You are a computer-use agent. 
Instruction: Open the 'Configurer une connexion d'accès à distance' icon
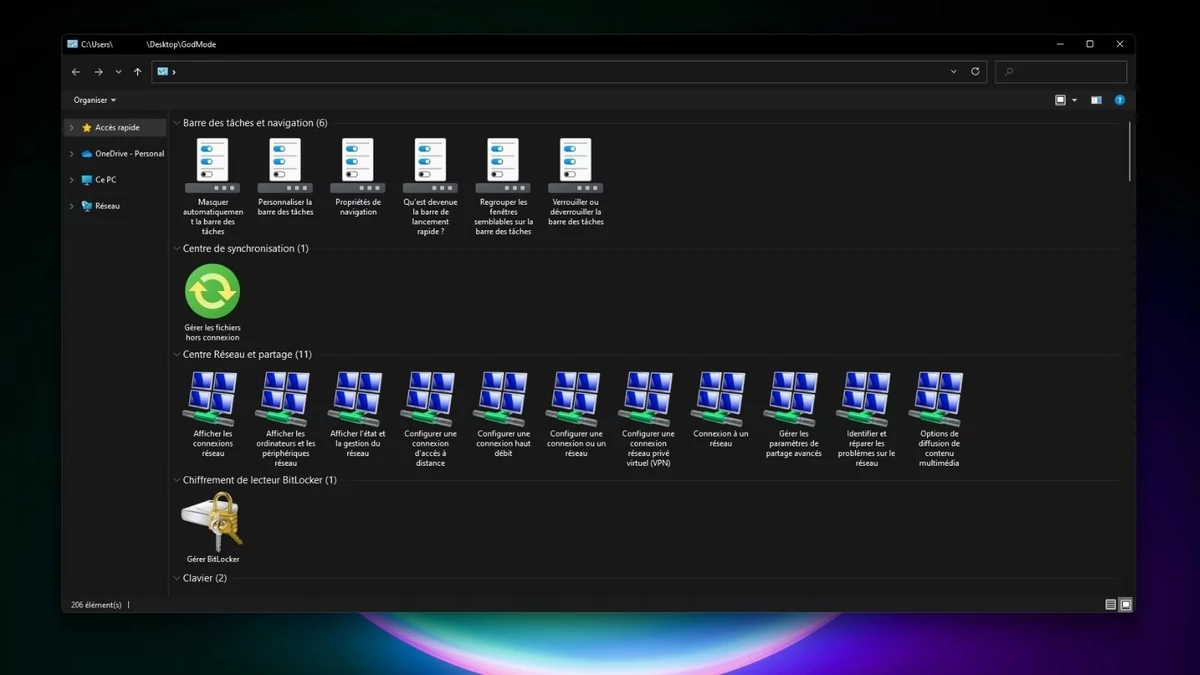(x=430, y=398)
